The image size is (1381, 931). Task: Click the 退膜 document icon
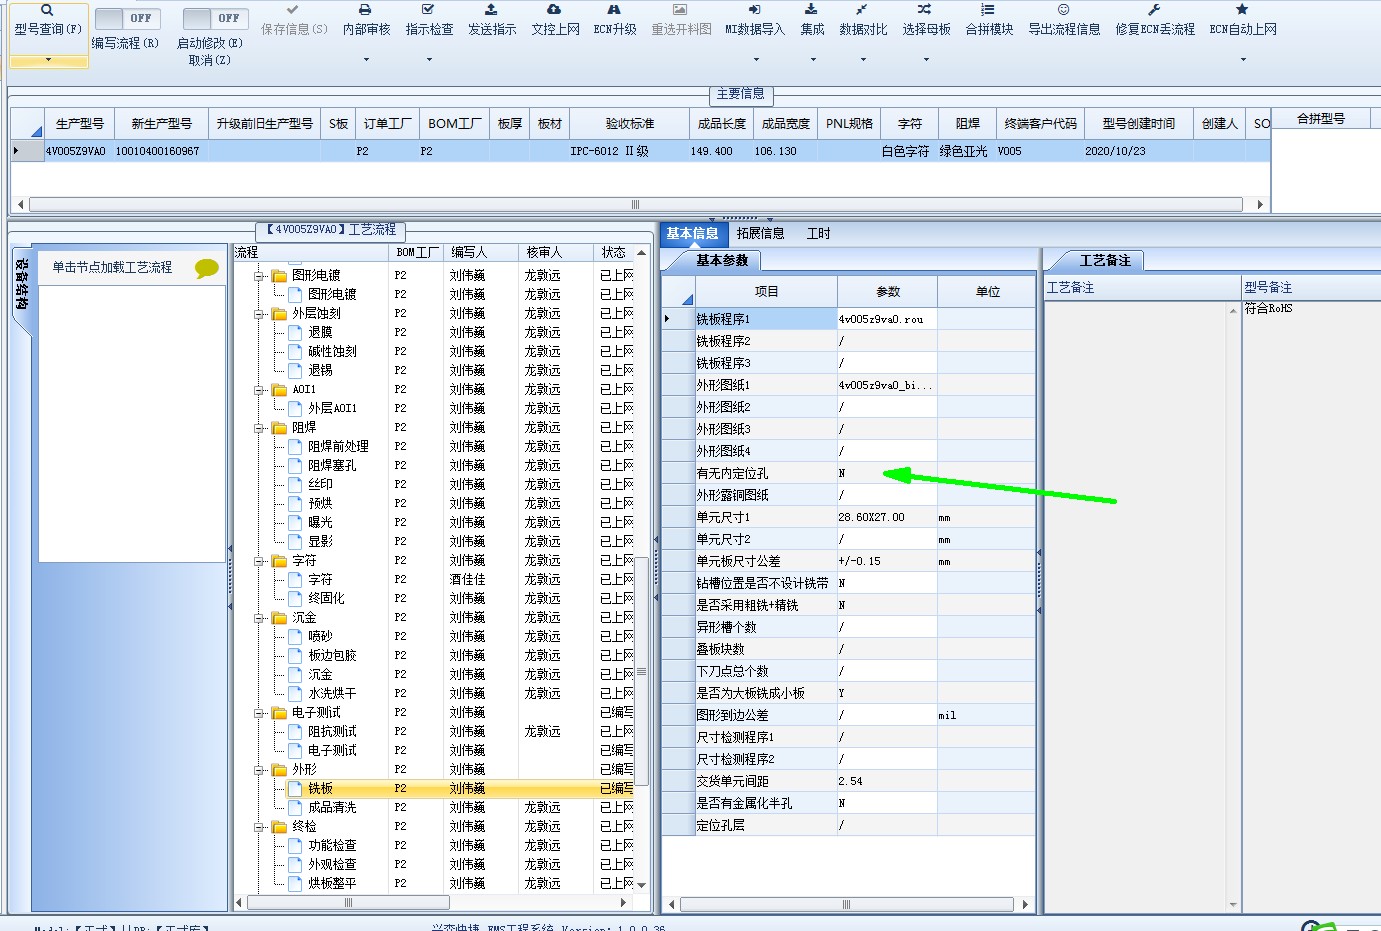coord(295,332)
